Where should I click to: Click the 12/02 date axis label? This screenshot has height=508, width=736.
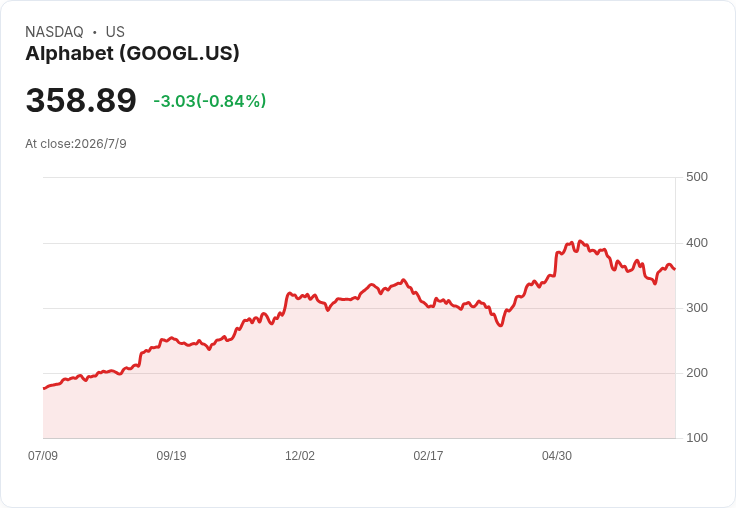(x=300, y=455)
